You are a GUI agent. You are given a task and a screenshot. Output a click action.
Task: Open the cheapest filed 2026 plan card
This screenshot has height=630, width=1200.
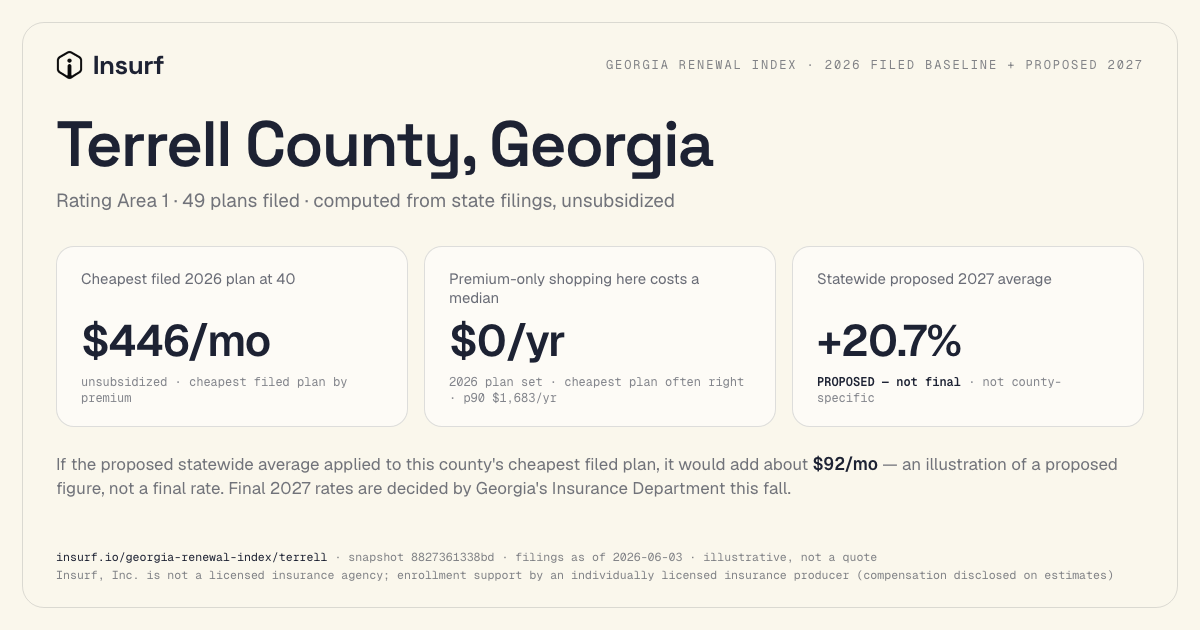pyautogui.click(x=232, y=336)
